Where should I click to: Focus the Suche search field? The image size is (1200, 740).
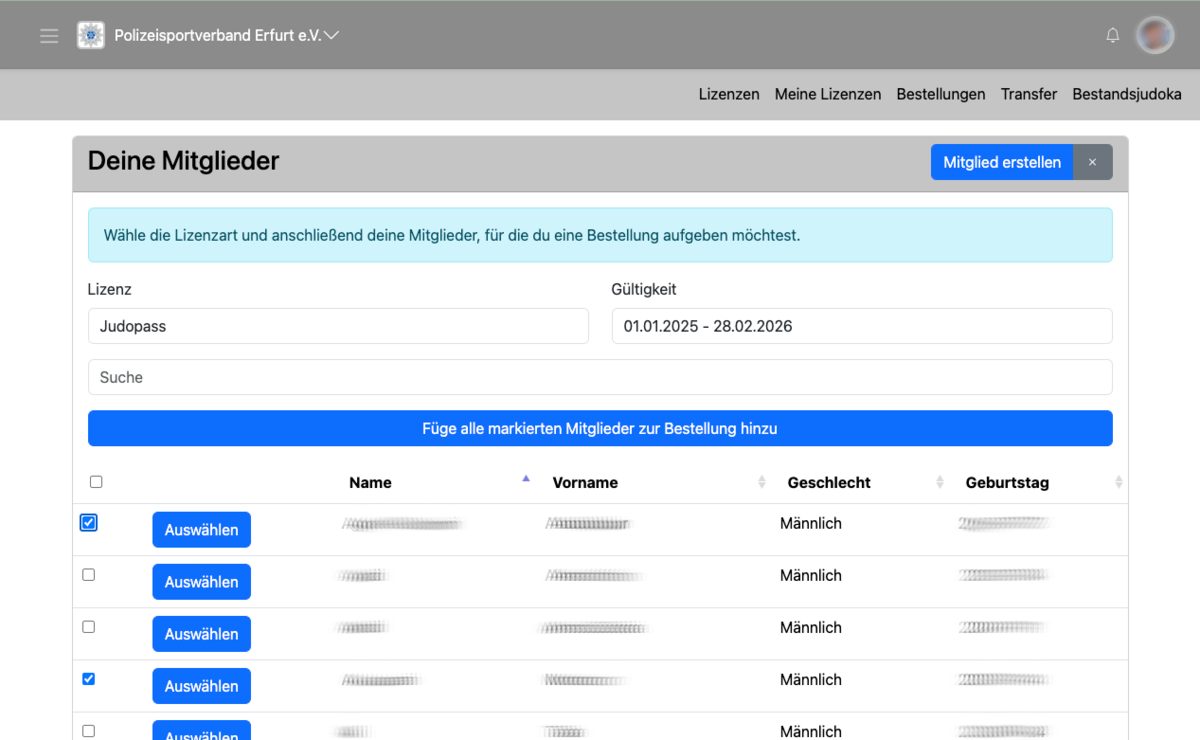click(599, 377)
